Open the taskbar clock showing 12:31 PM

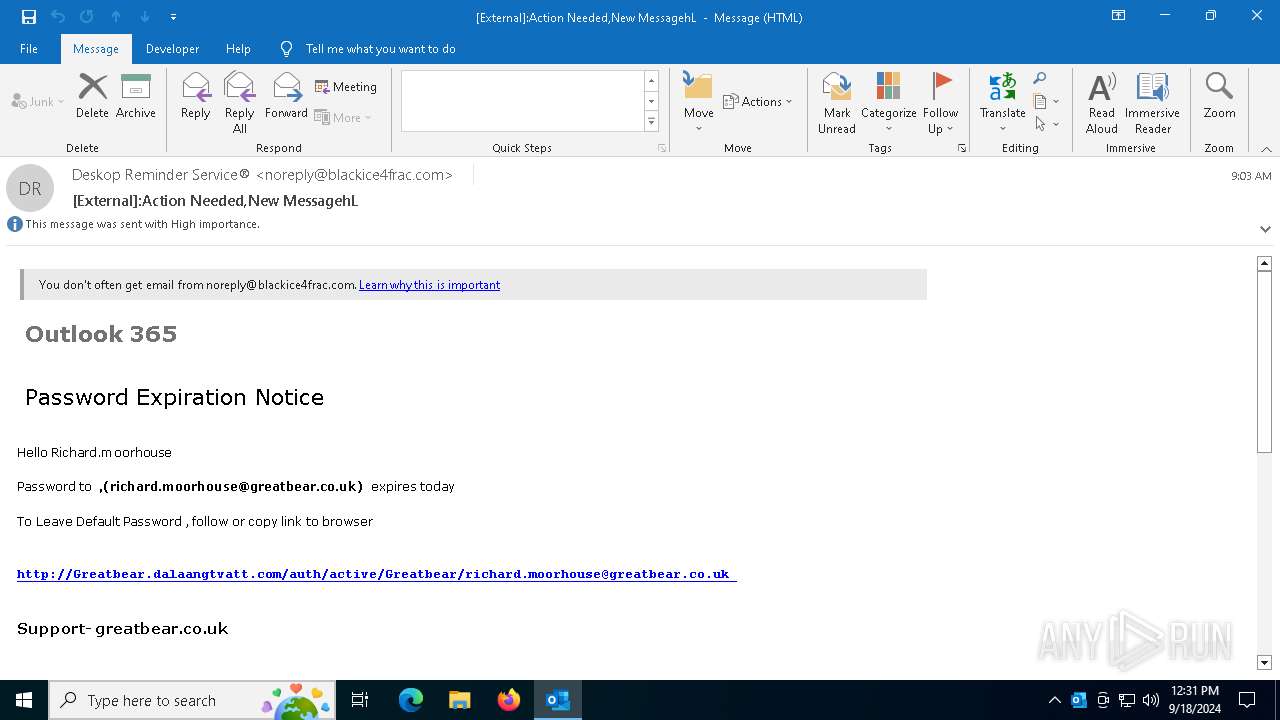tap(1194, 700)
